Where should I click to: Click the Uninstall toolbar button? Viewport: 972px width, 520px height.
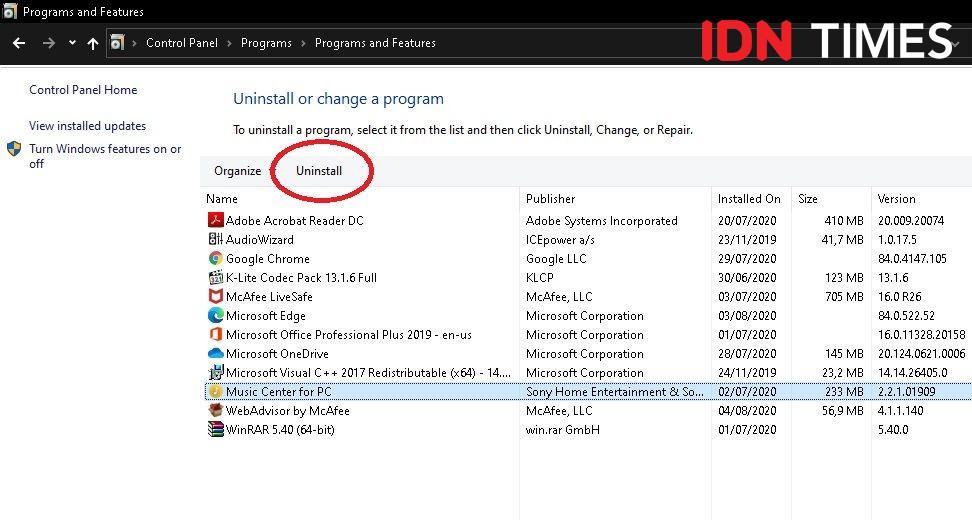click(x=319, y=171)
